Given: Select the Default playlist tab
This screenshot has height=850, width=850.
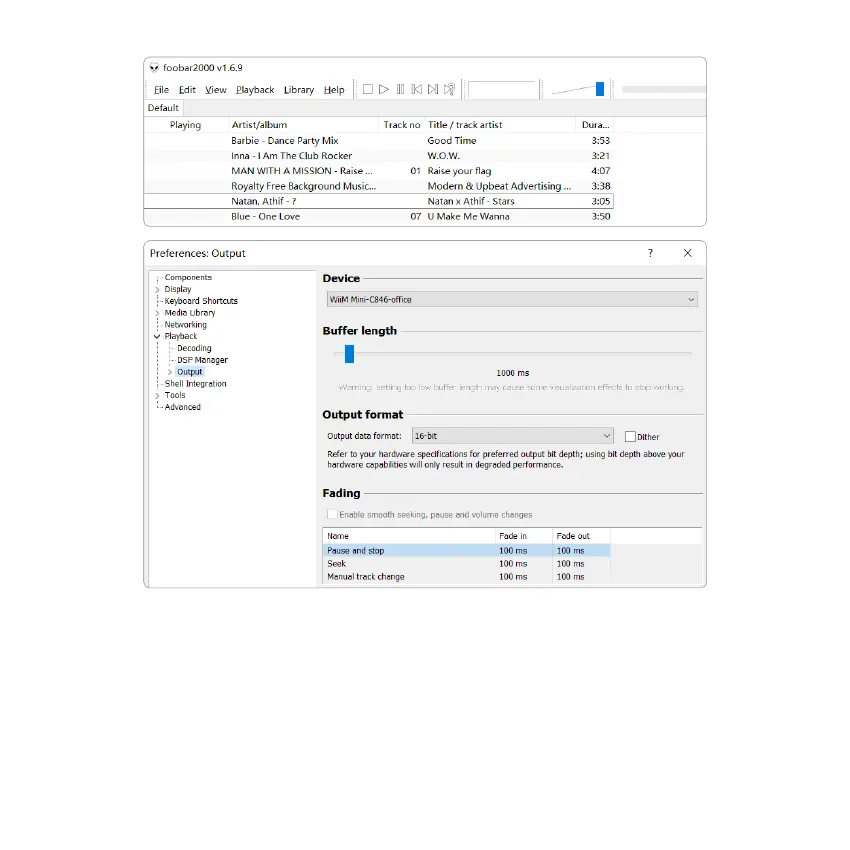Looking at the screenshot, I should click(163, 108).
